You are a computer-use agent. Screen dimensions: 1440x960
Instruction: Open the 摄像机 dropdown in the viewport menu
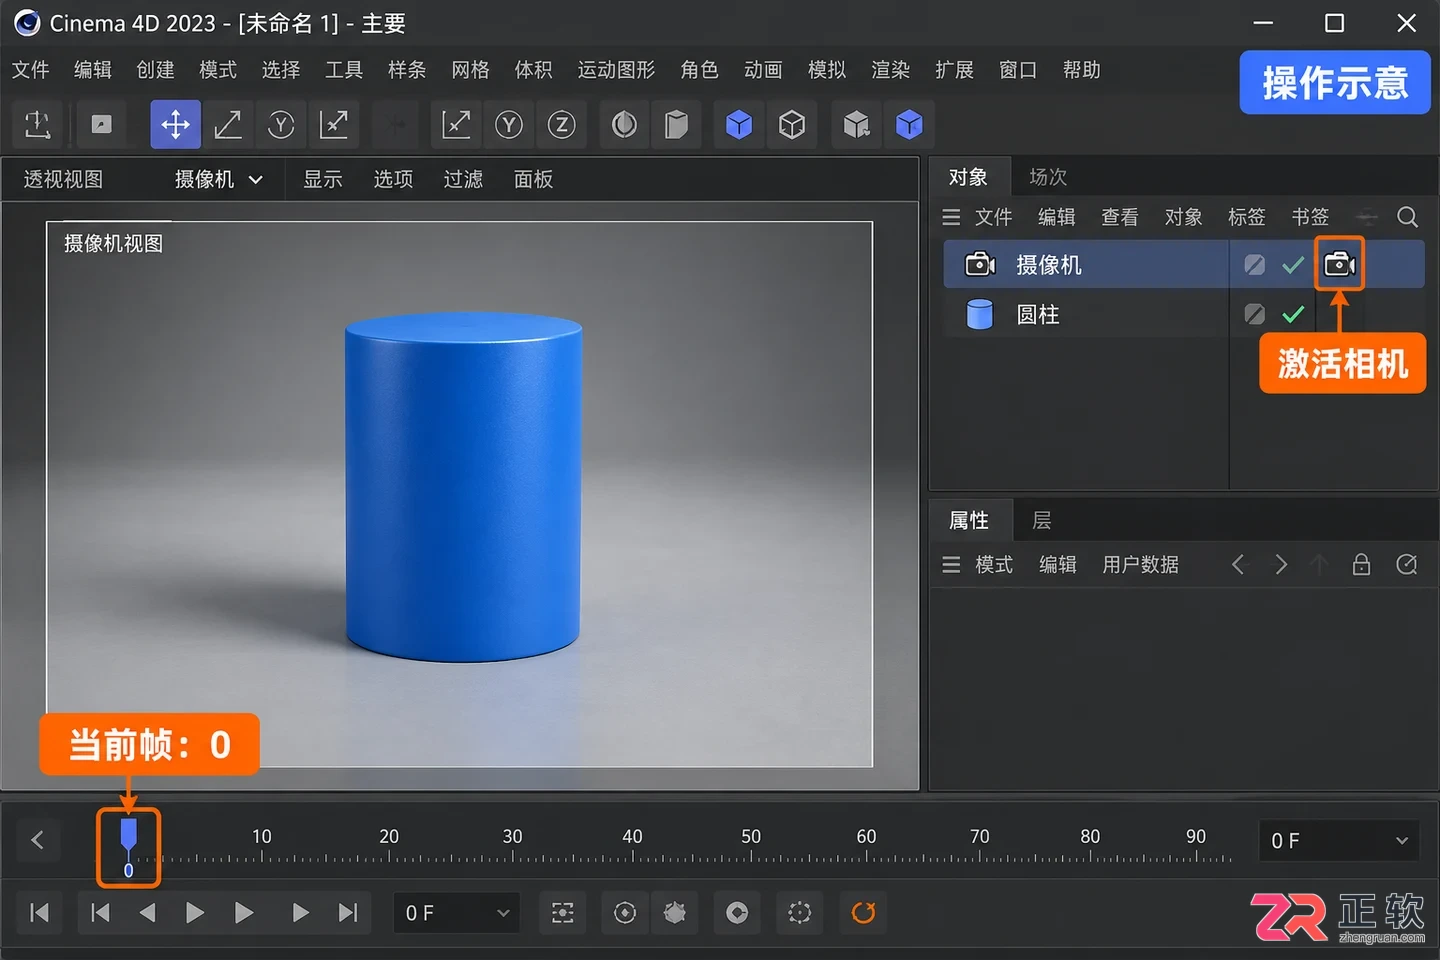click(219, 180)
